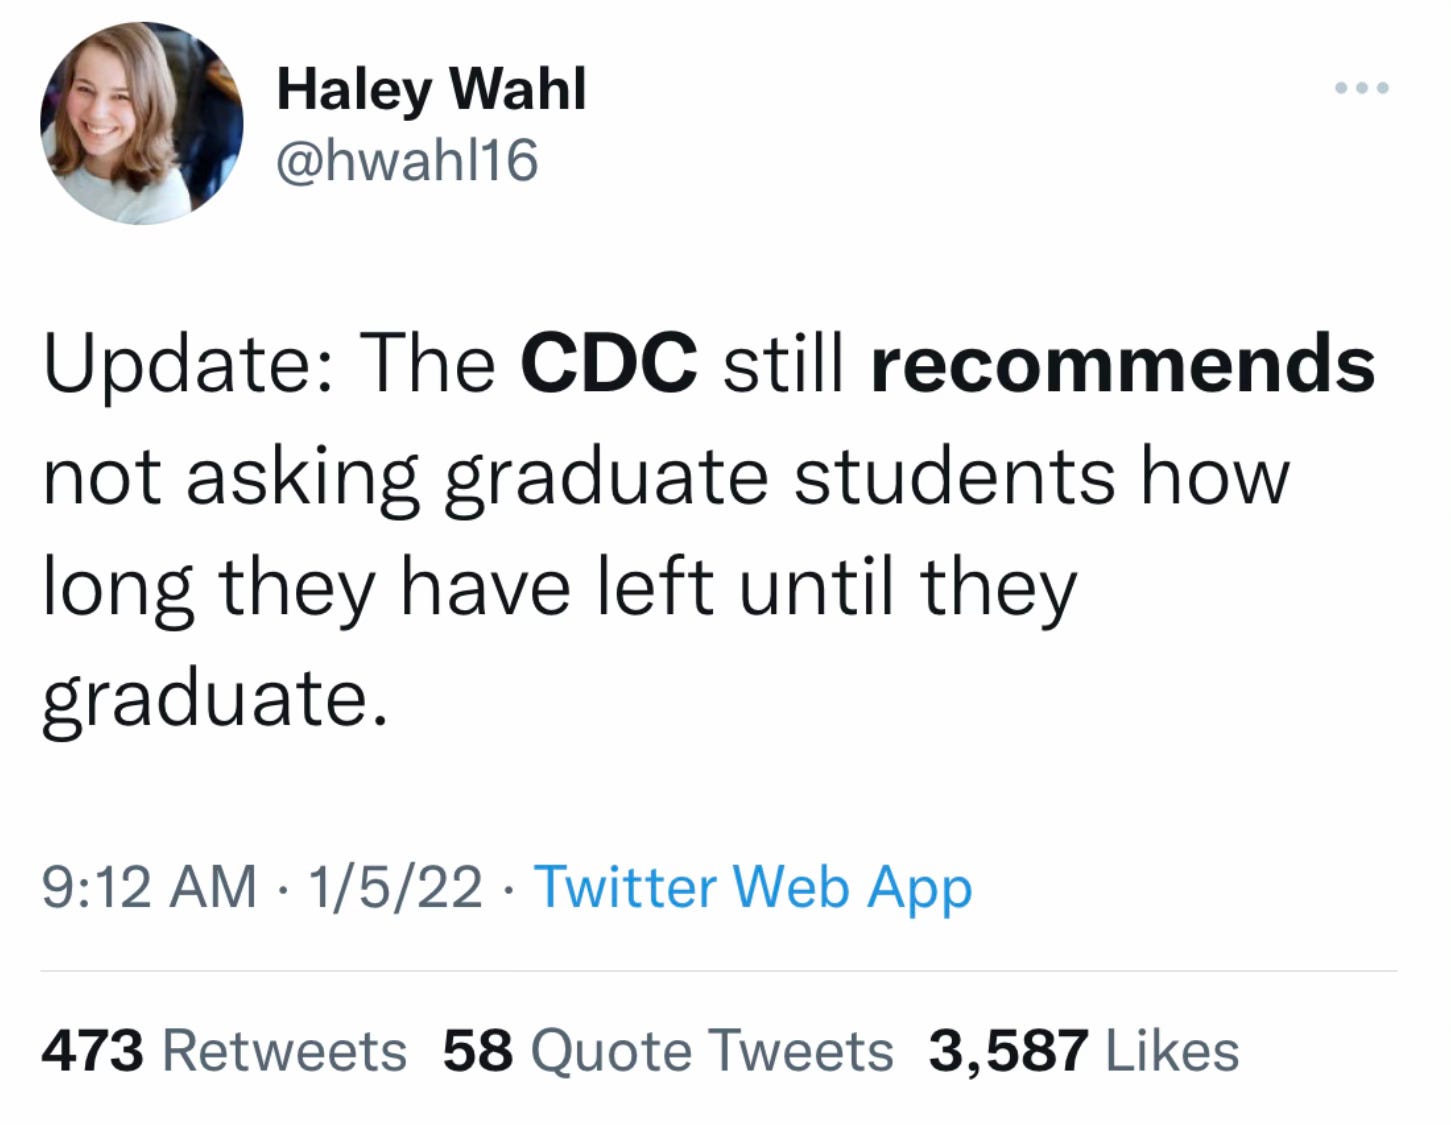Click the display name Haley Wahl
The width and height of the screenshot is (1451, 1125).
(431, 89)
